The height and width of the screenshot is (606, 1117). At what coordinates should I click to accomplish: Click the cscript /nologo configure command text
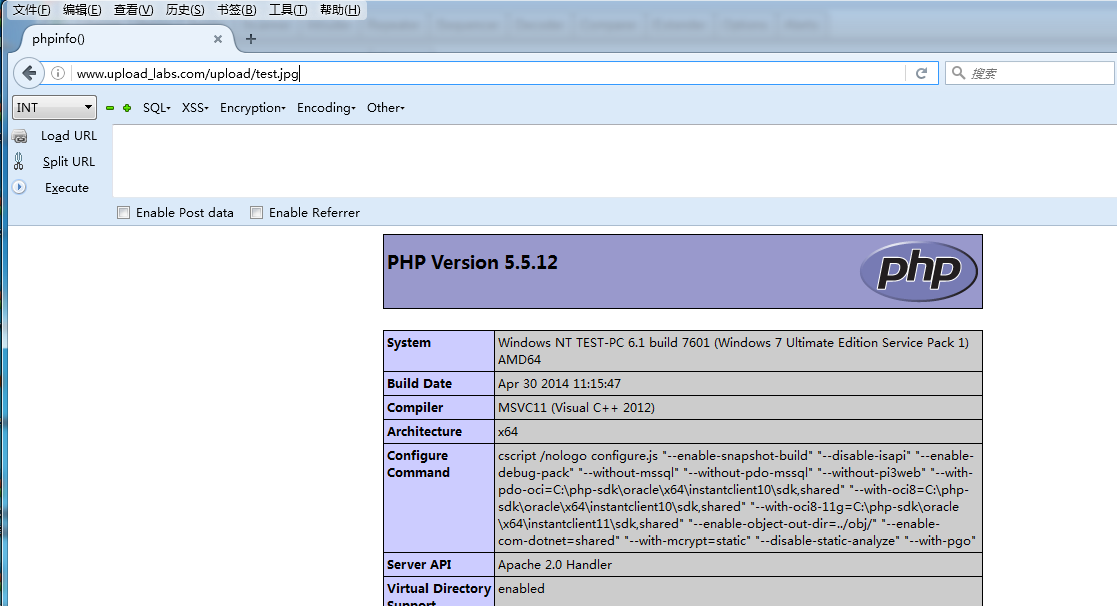736,498
